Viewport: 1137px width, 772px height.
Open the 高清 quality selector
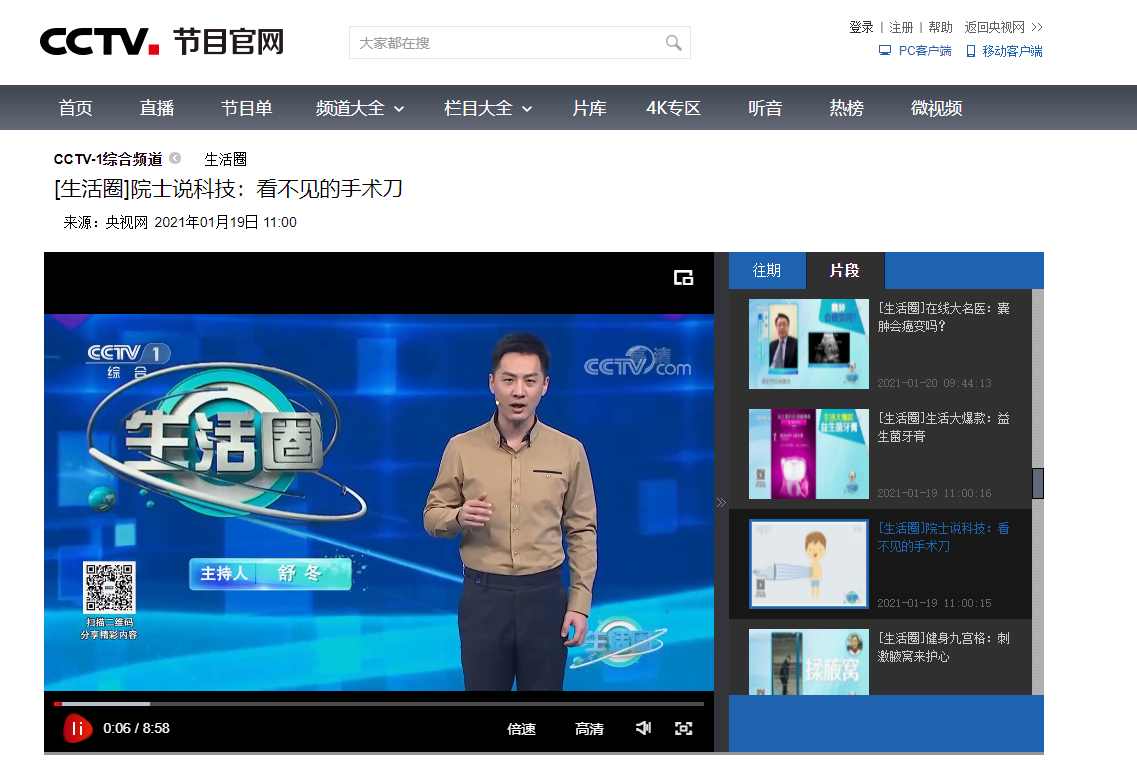click(589, 729)
